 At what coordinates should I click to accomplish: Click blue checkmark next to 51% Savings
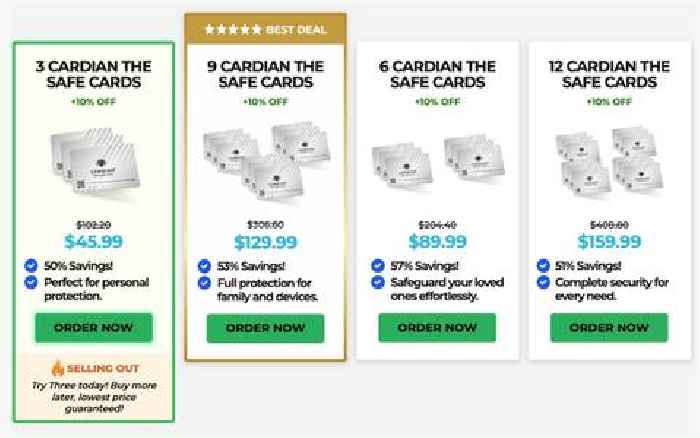pyautogui.click(x=543, y=266)
